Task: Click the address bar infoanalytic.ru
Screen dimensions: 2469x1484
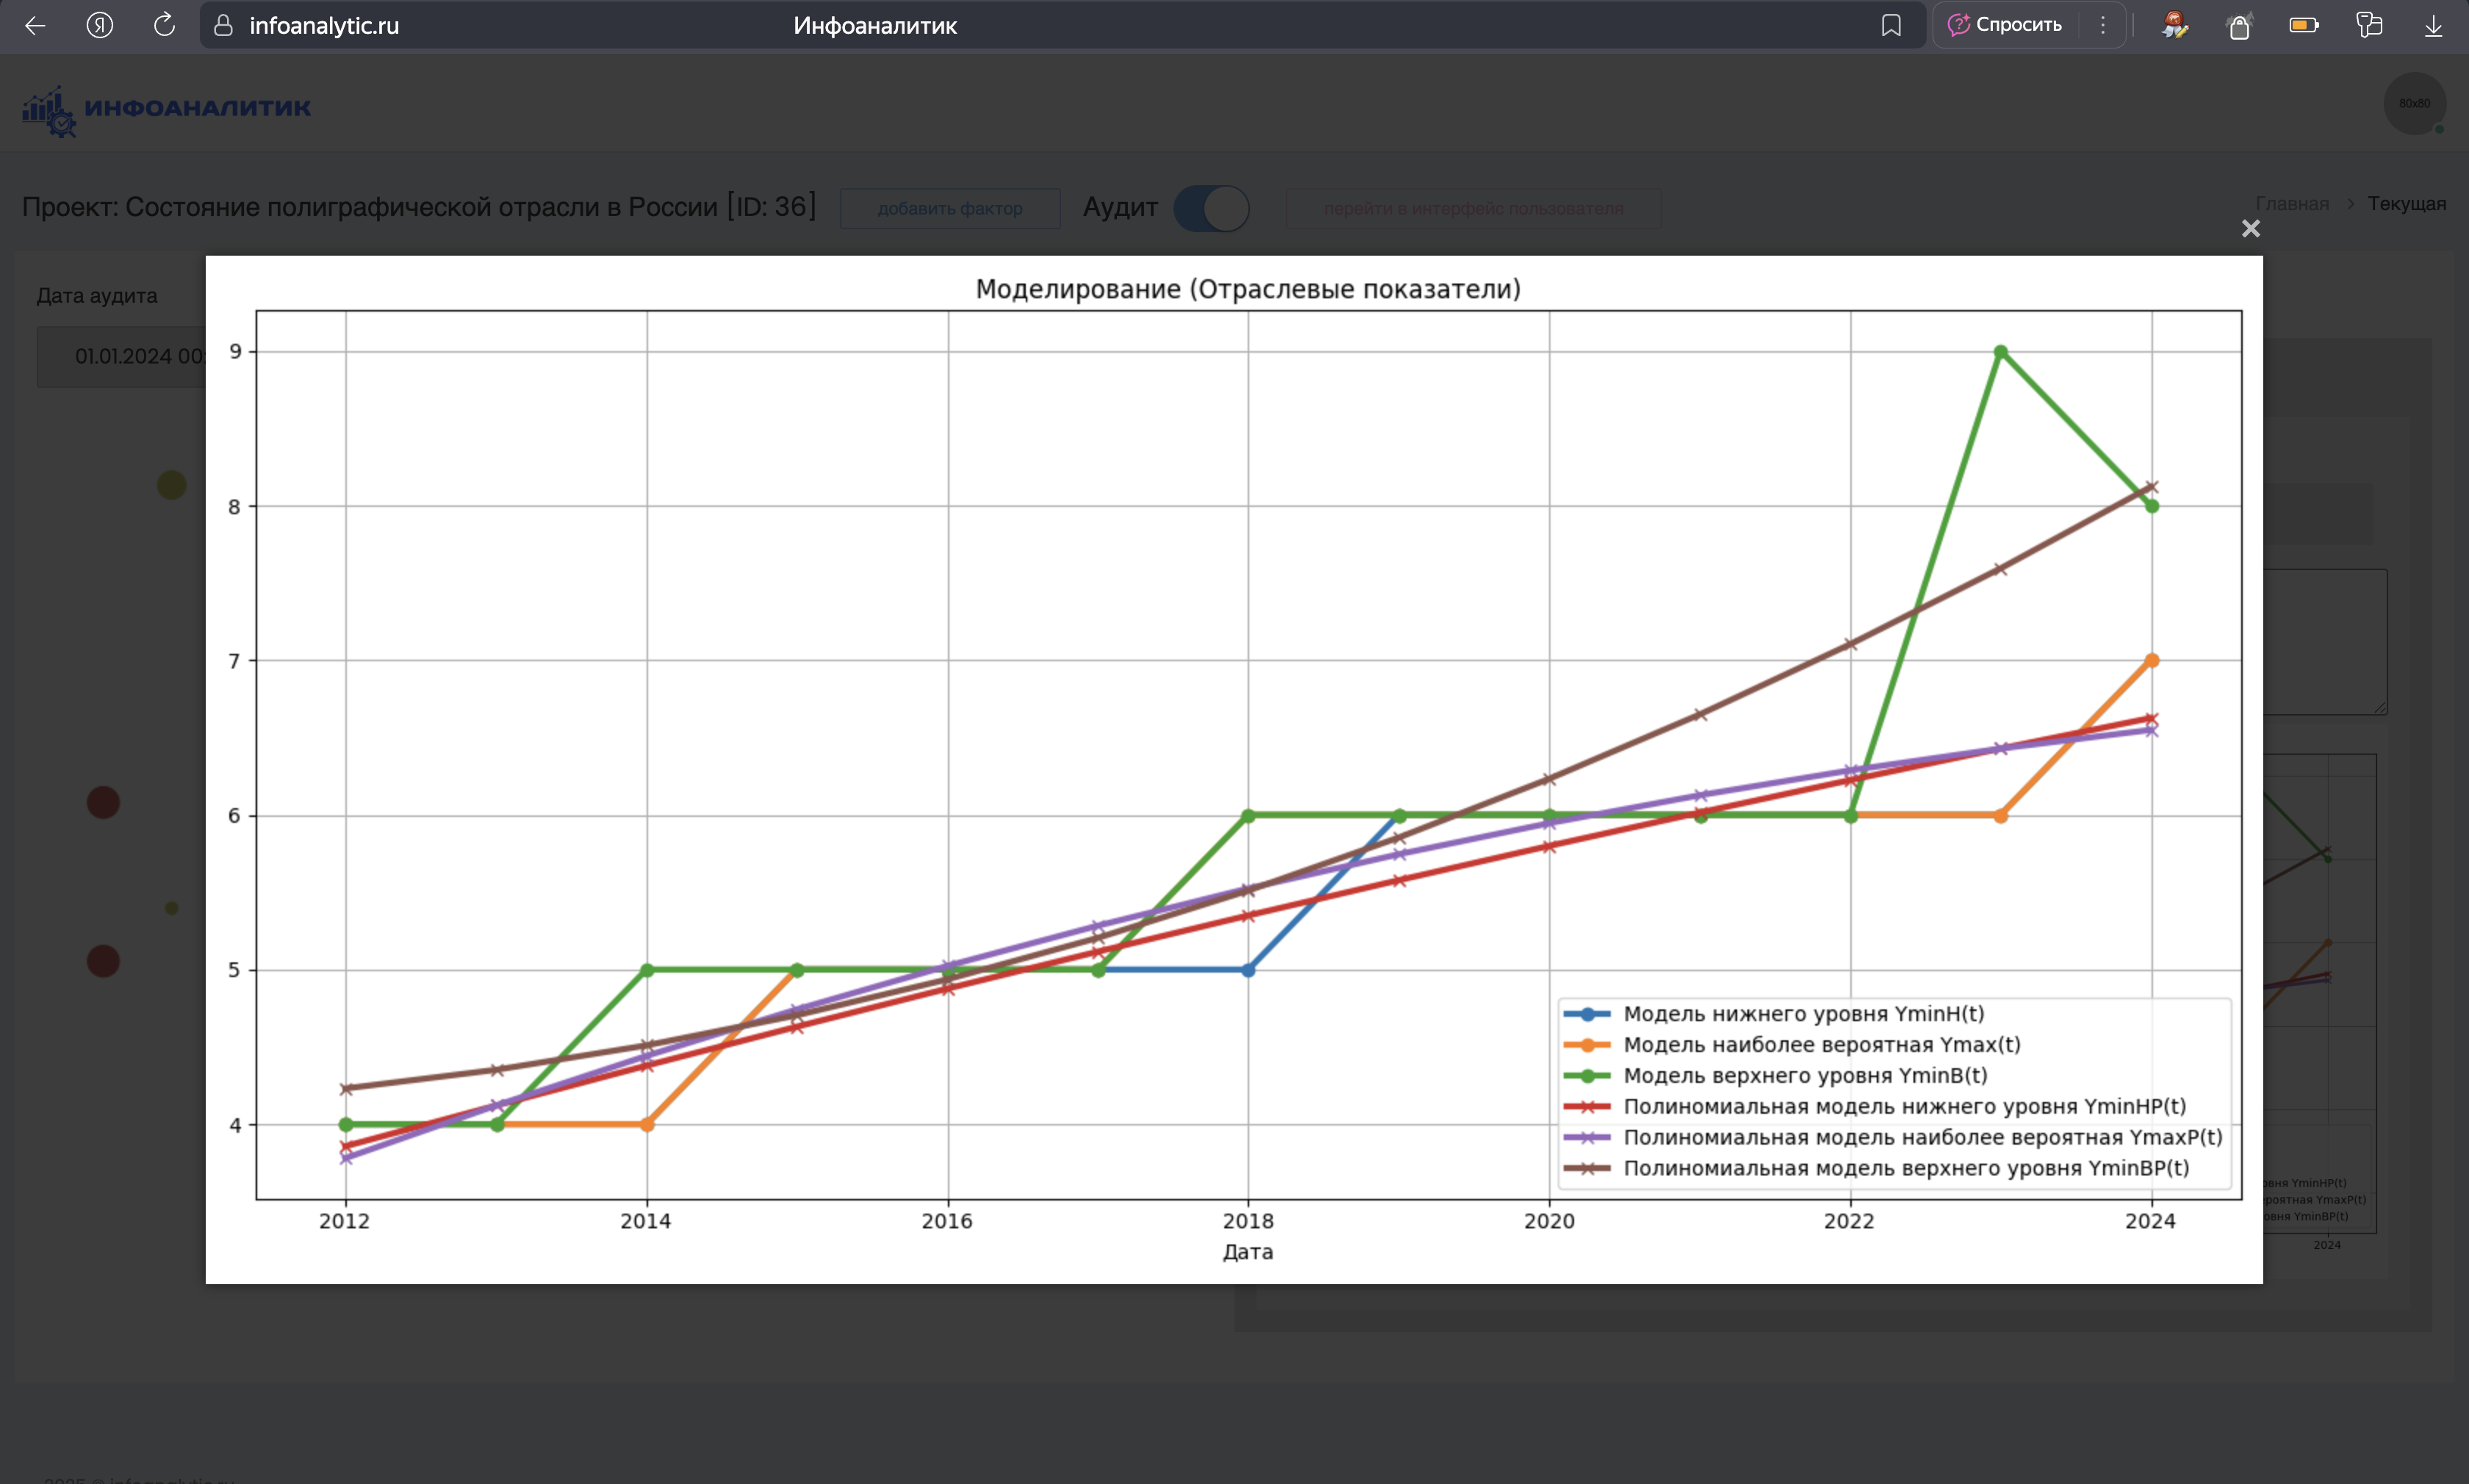Action: [324, 25]
